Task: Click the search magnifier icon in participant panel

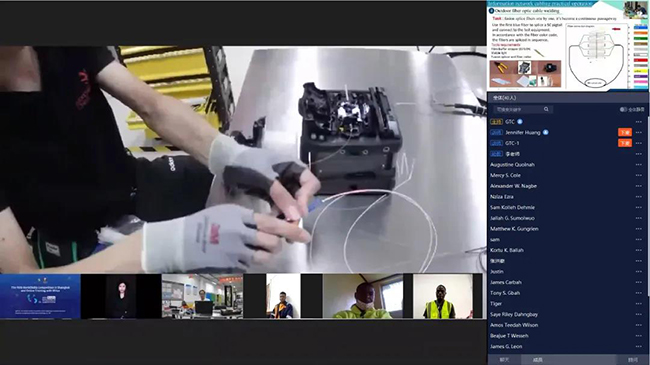Action: pyautogui.click(x=546, y=109)
